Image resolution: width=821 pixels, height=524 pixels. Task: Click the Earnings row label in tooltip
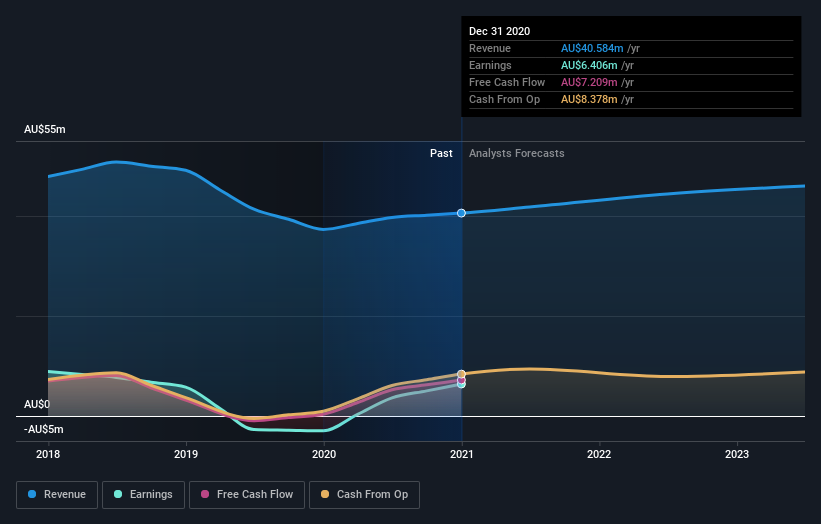(490, 65)
